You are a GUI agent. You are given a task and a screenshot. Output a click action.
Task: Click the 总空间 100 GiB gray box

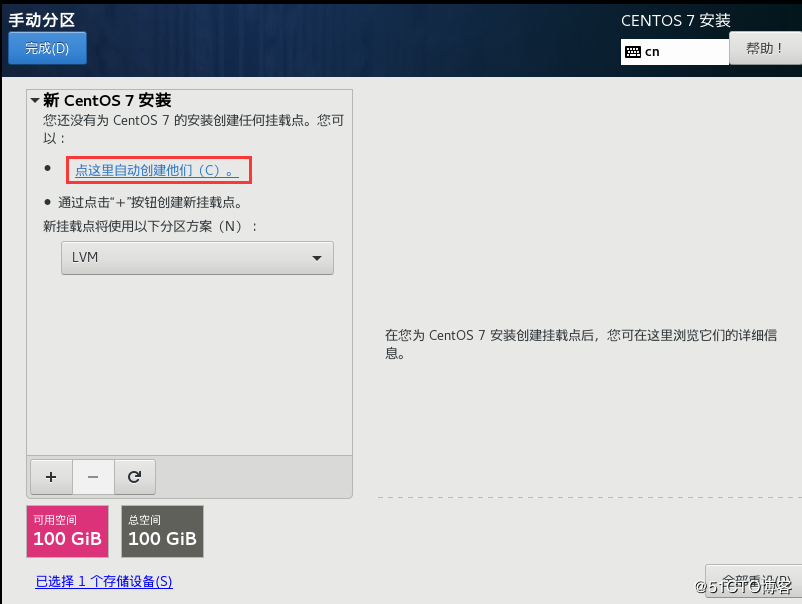coord(162,531)
